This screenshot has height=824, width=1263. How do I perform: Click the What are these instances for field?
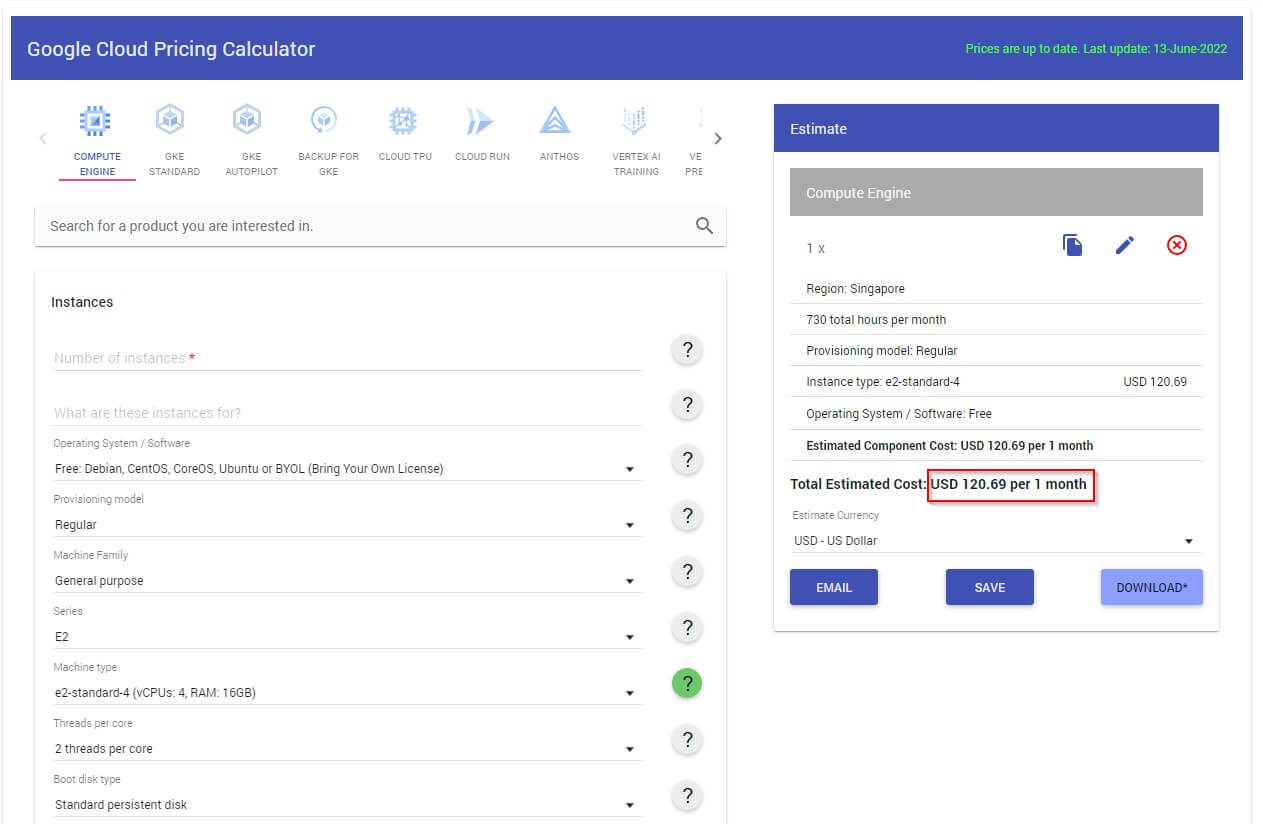pos(347,412)
